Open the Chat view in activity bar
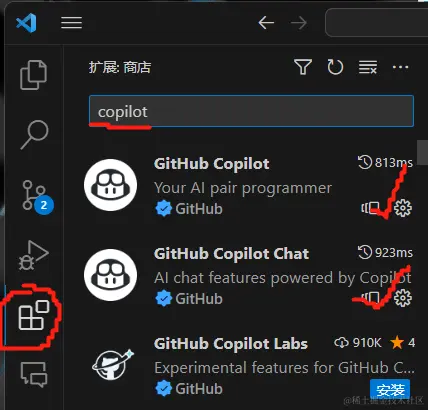 (34, 374)
